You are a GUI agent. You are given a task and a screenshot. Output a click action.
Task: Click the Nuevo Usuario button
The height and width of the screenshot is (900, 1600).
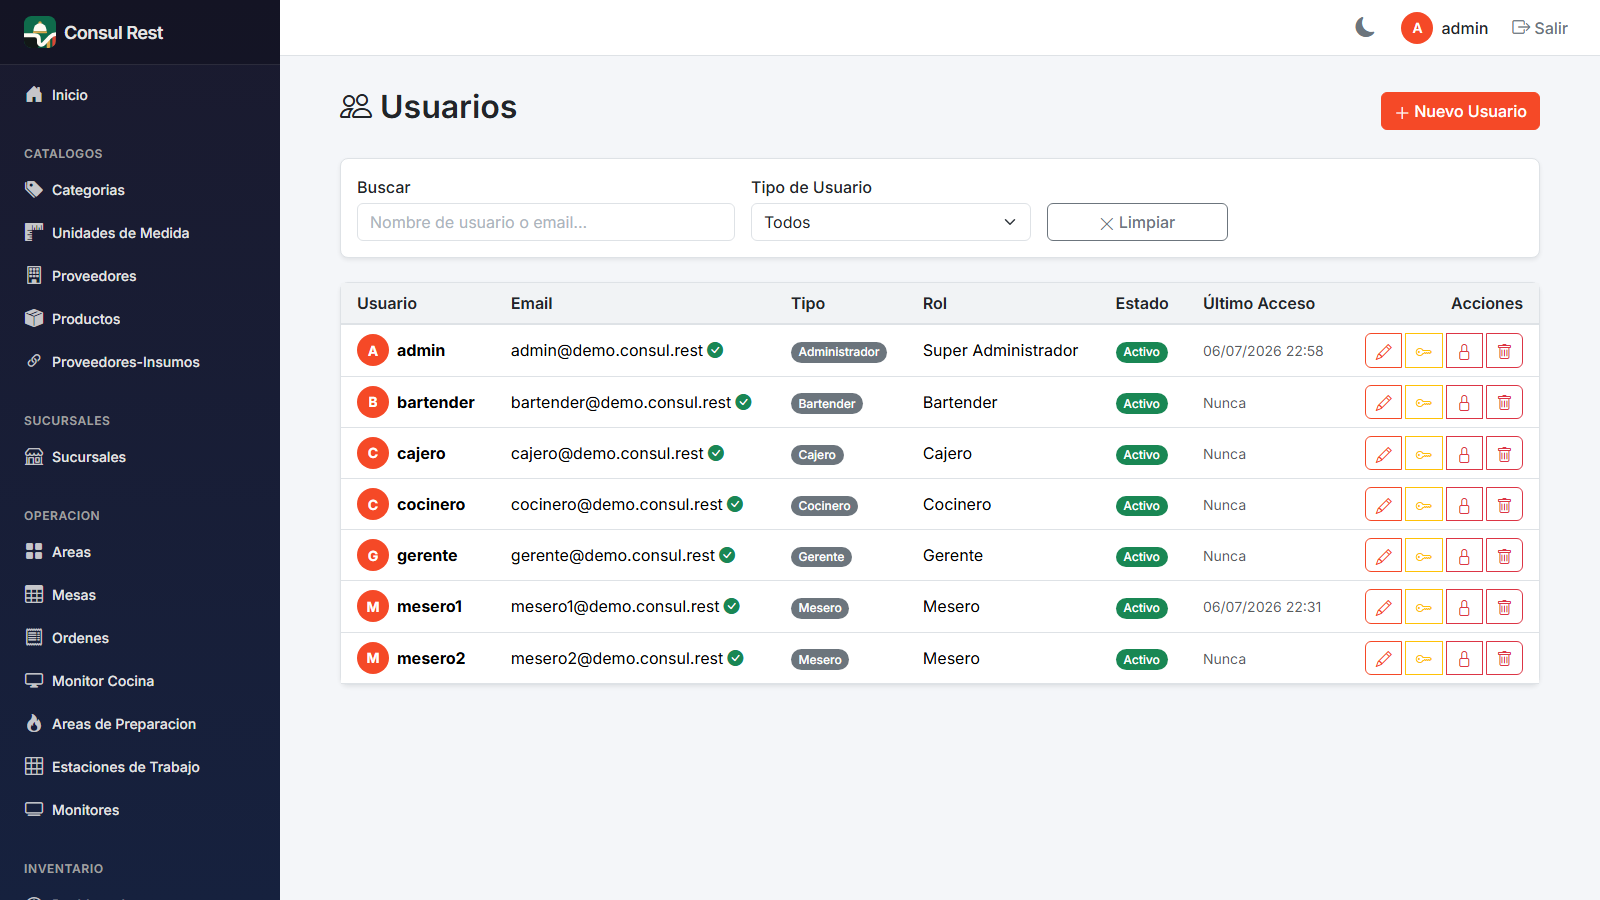(1460, 111)
